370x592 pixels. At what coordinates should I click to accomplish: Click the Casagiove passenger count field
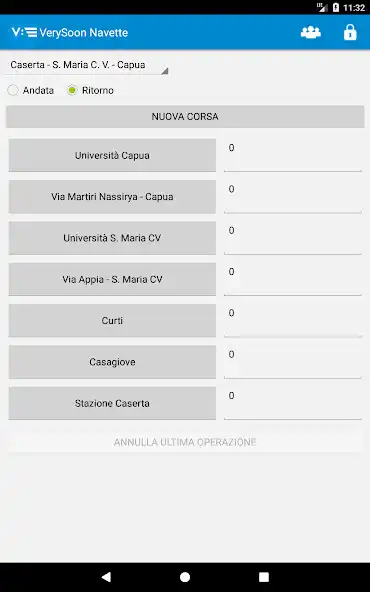(293, 362)
